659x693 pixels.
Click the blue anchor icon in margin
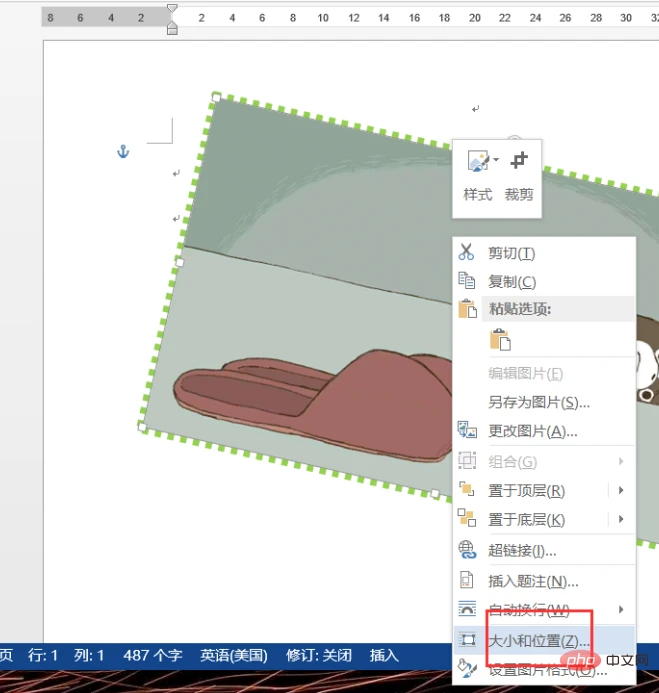(x=123, y=152)
